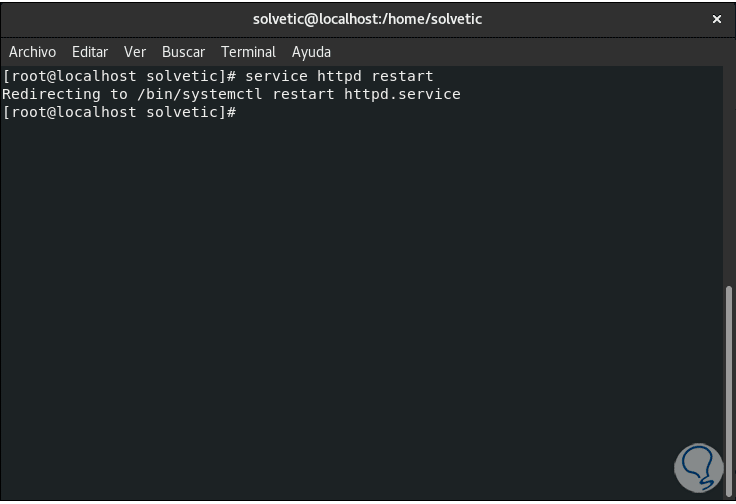Open the Ayuda help menu
Screen dimensions: 736x504
(311, 52)
